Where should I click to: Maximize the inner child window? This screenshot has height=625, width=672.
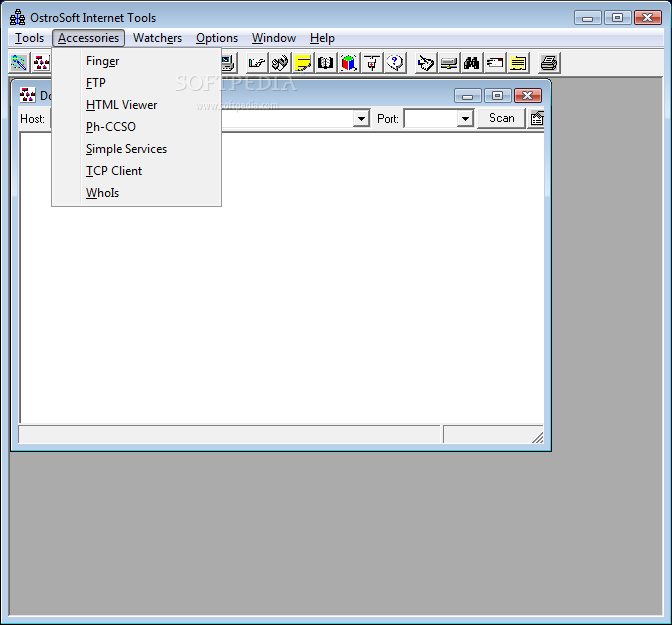[x=498, y=96]
